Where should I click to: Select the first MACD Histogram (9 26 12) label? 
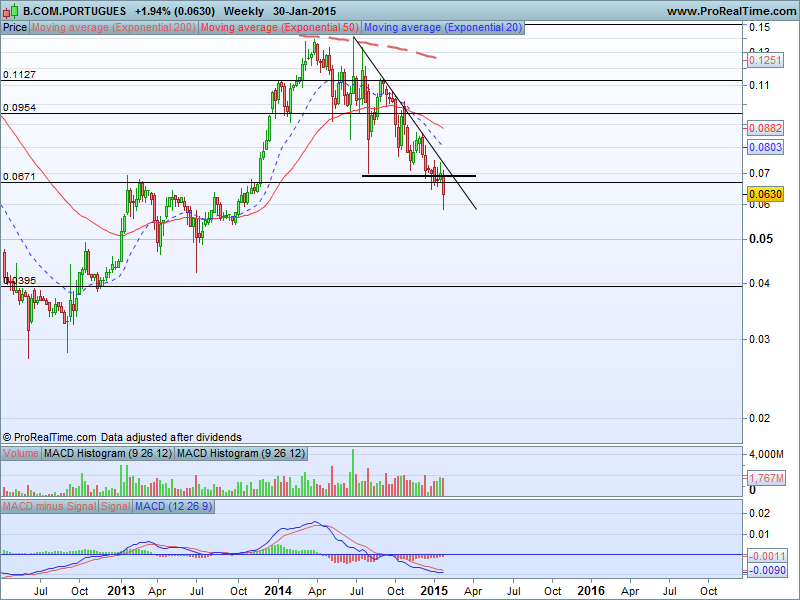pos(108,453)
